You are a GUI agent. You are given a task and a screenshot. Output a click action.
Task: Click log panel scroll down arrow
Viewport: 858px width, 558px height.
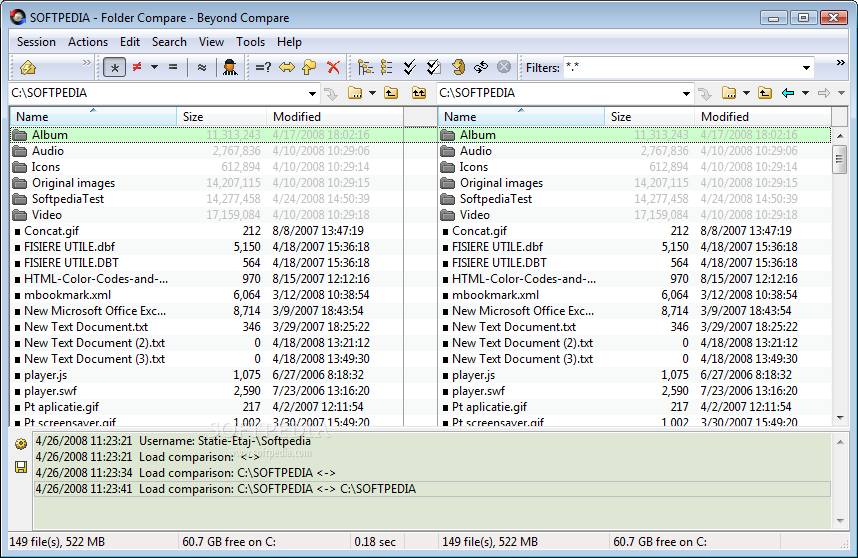pyautogui.click(x=840, y=521)
